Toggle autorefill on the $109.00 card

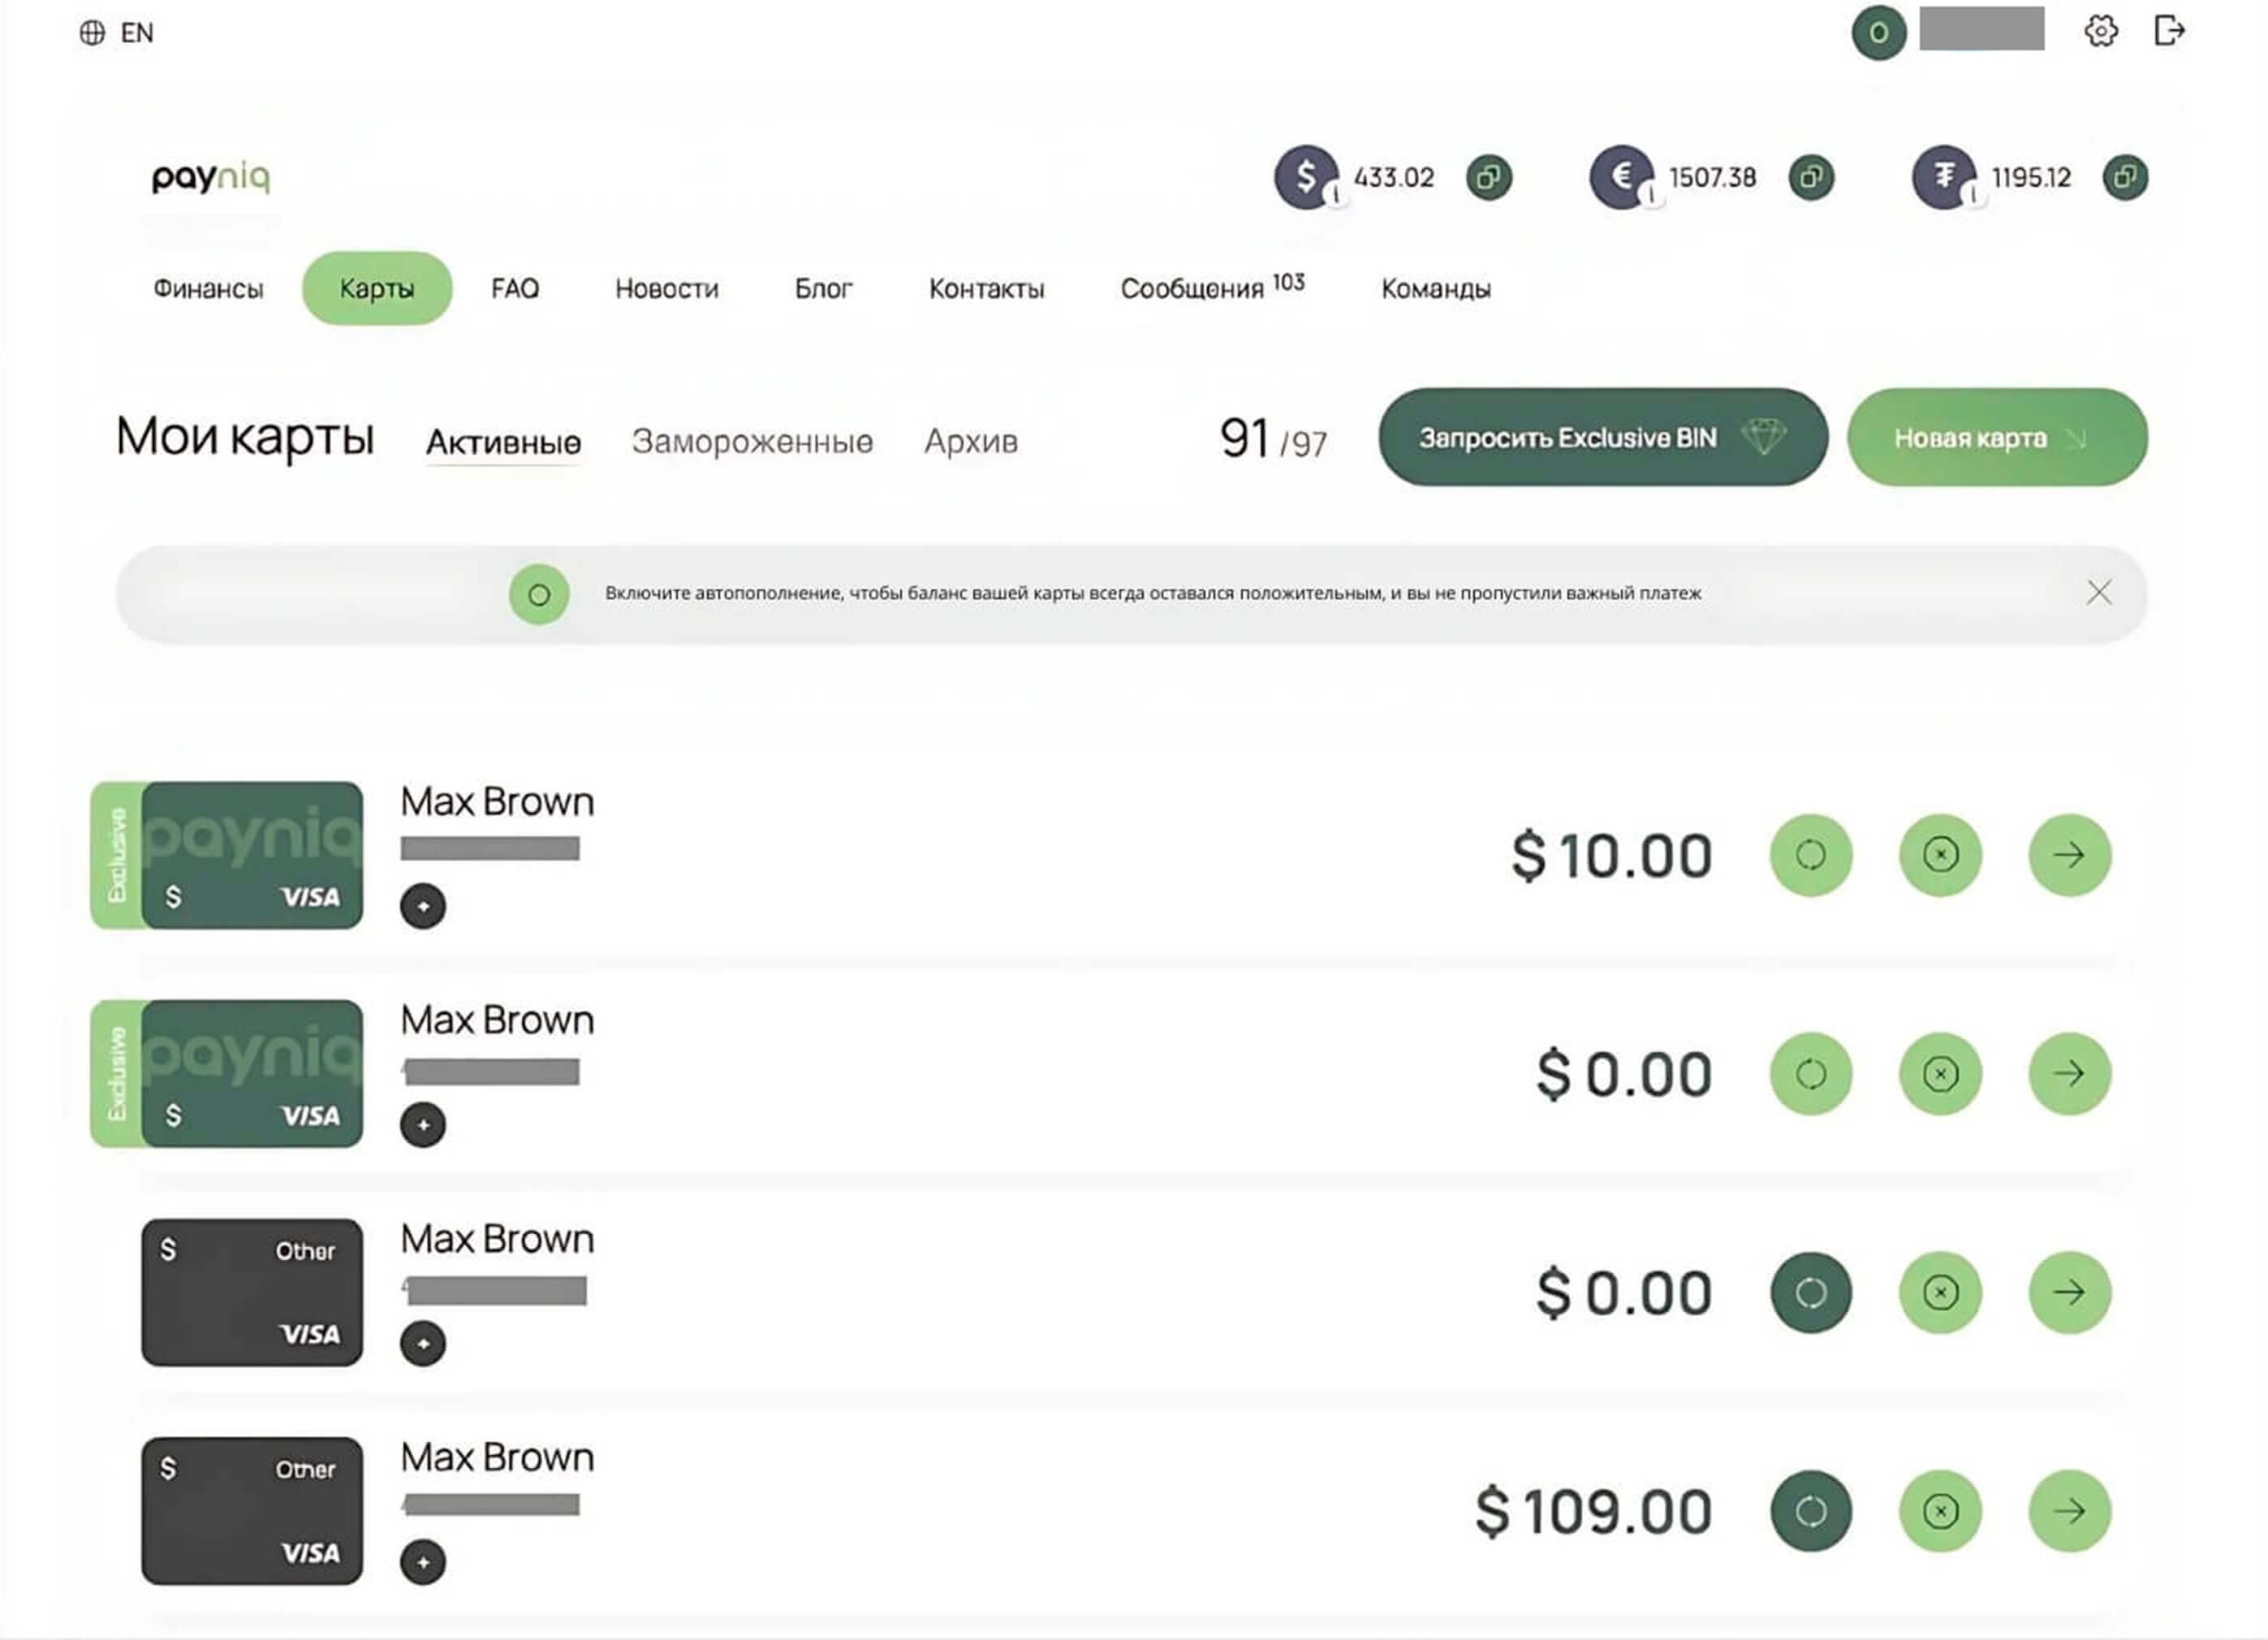point(1811,1511)
